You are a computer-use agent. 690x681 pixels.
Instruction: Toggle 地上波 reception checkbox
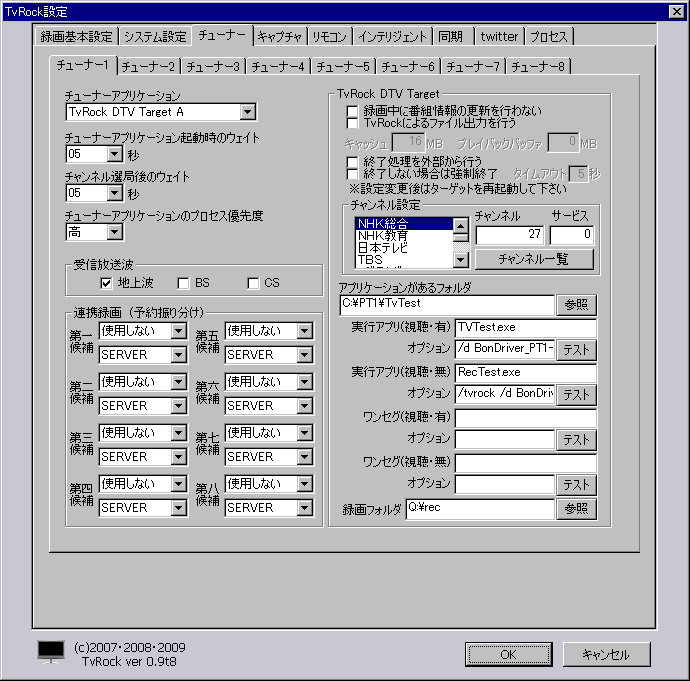coord(106,283)
